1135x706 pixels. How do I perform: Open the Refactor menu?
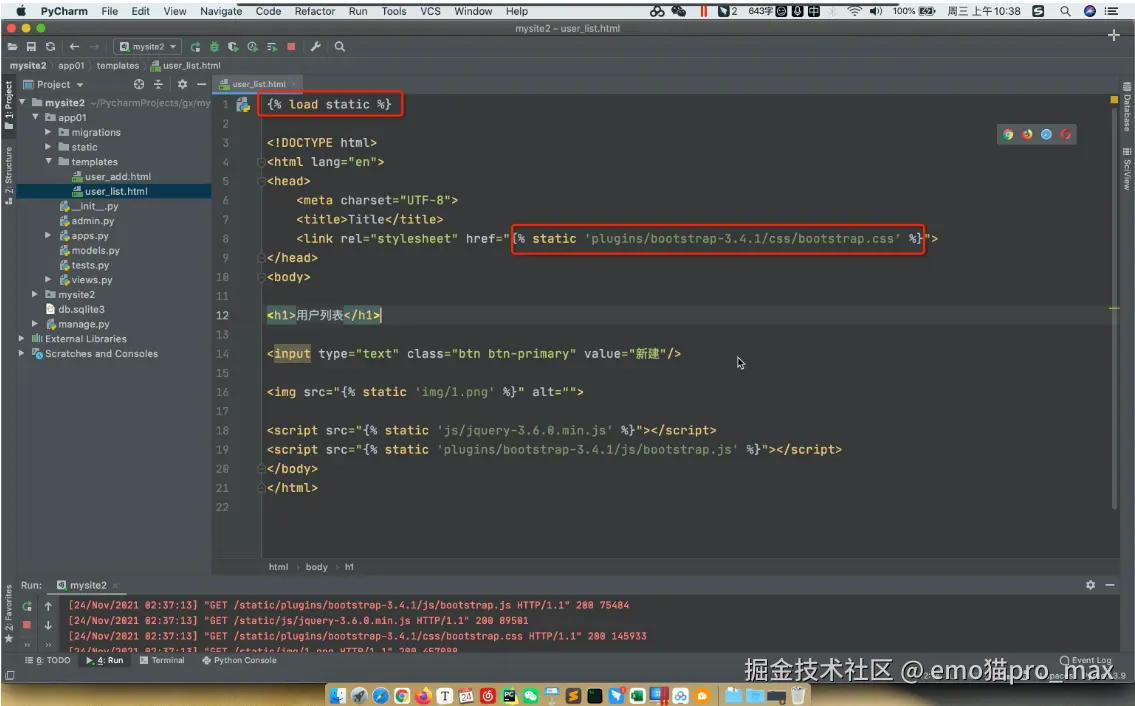tap(315, 11)
